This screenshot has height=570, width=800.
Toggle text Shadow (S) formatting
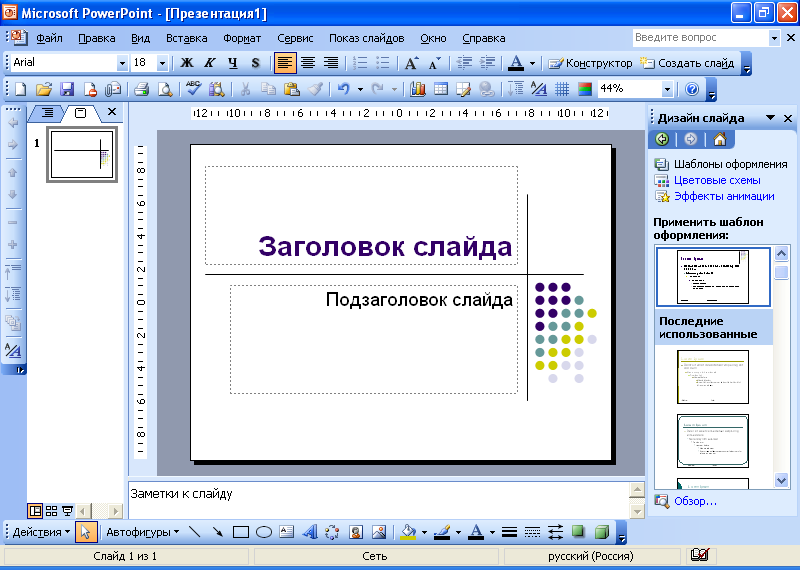pyautogui.click(x=256, y=63)
